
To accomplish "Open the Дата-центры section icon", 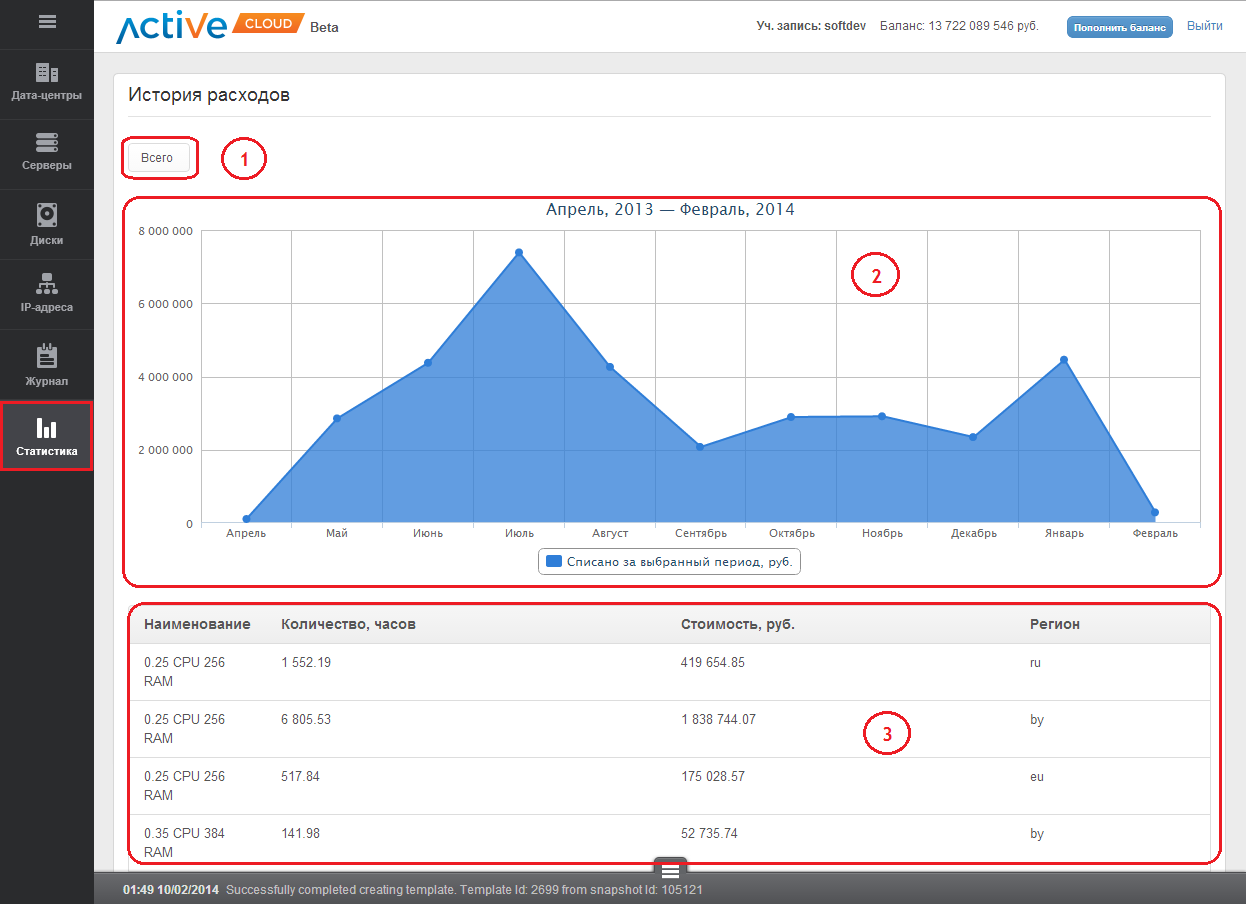I will click(46, 73).
